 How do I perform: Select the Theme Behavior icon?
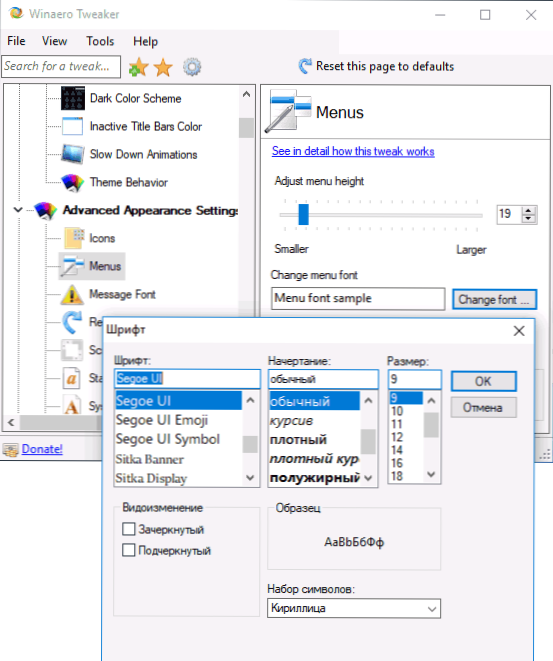coord(73,182)
